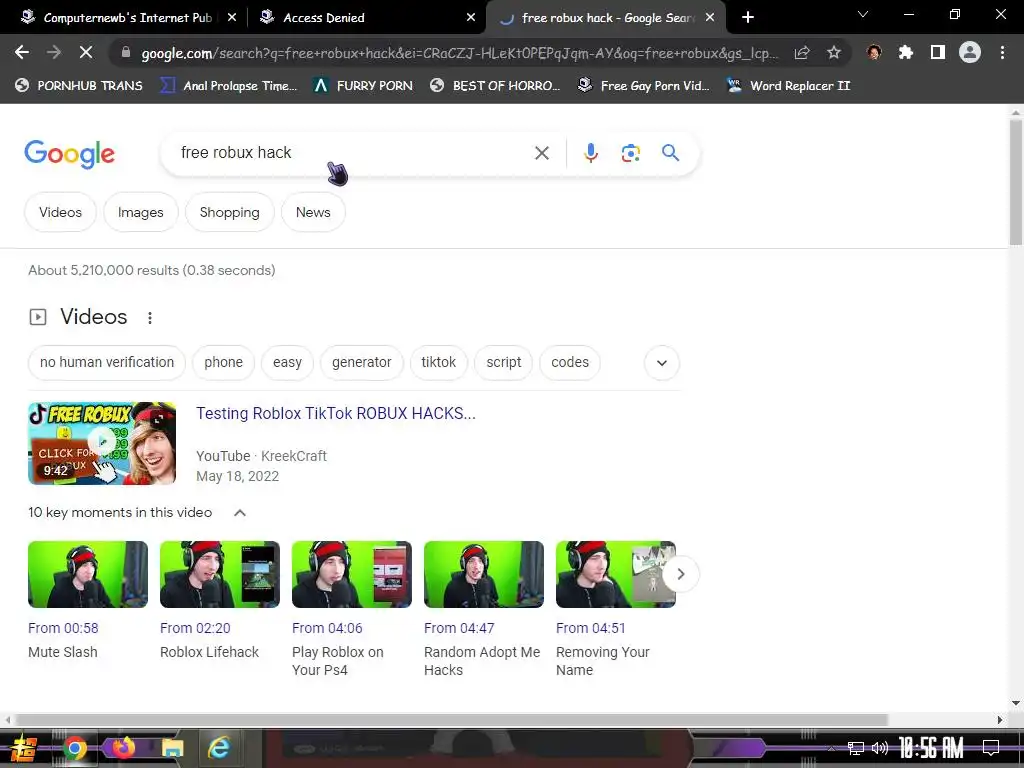Expand more video filter chips
The width and height of the screenshot is (1024, 768).
click(x=662, y=363)
